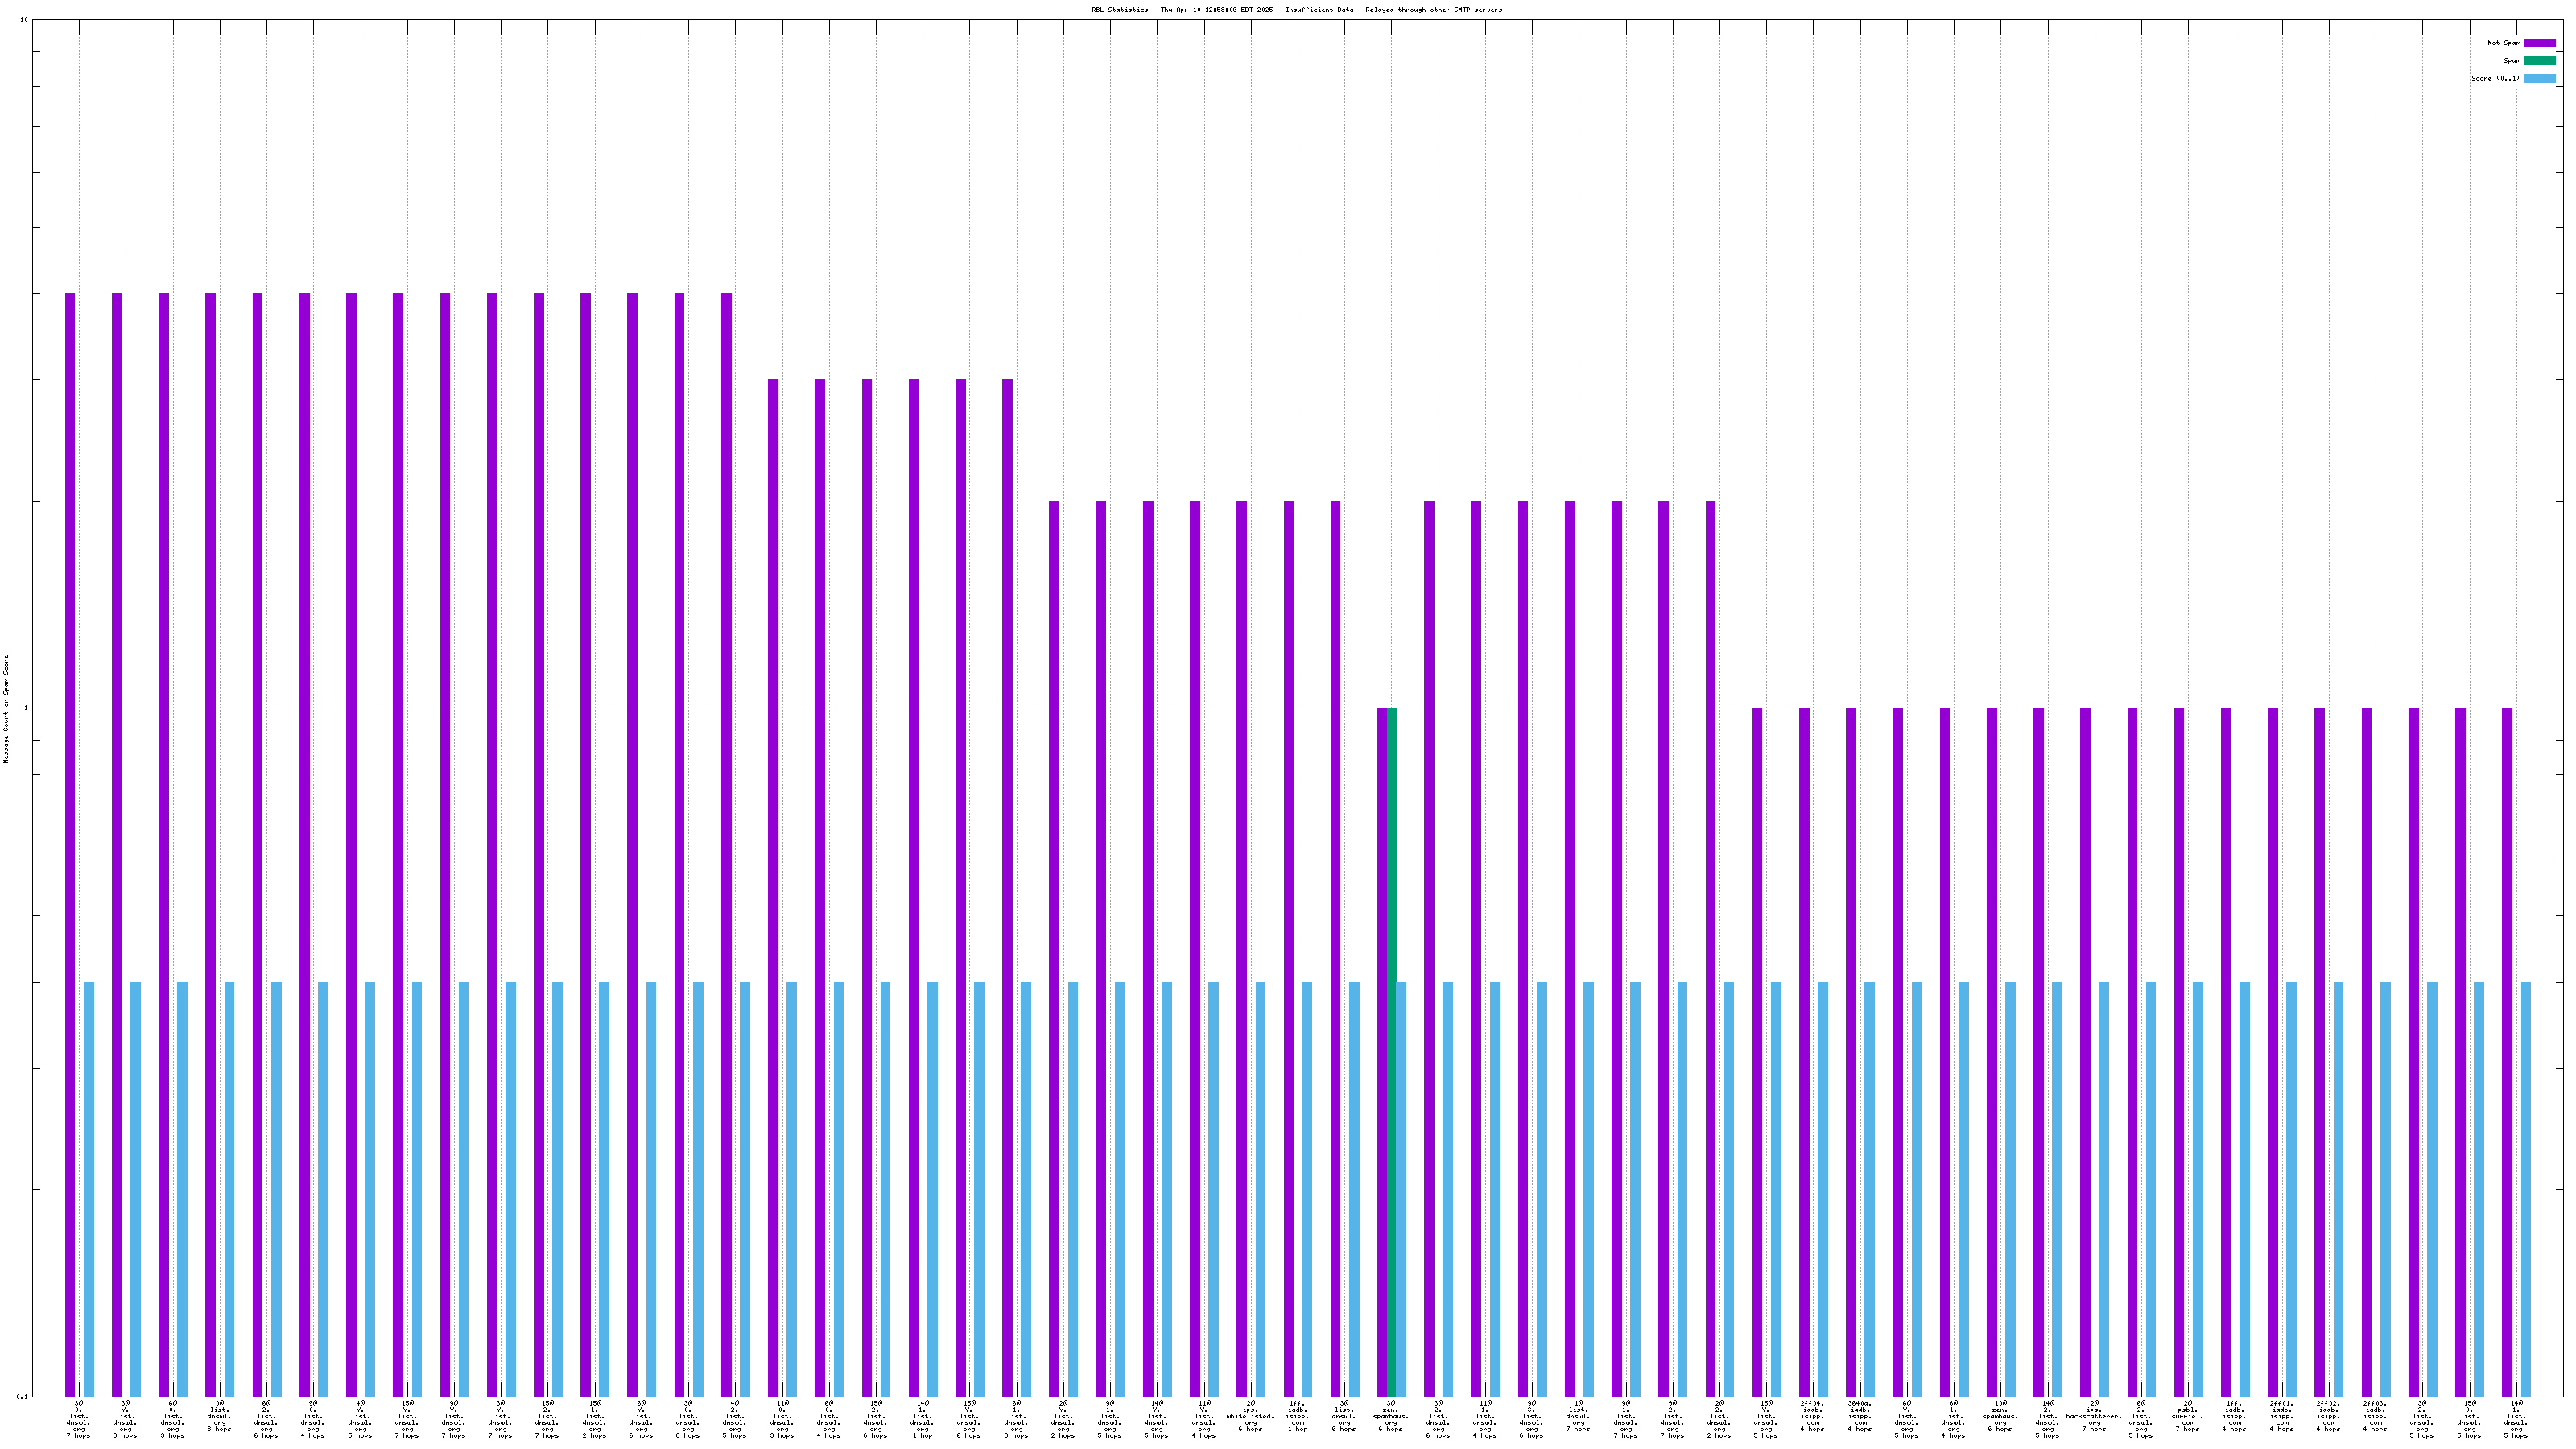Click the 2ff04.iadb.isipp.com axis label
The height and width of the screenshot is (1449, 2576).
(x=1812, y=1416)
